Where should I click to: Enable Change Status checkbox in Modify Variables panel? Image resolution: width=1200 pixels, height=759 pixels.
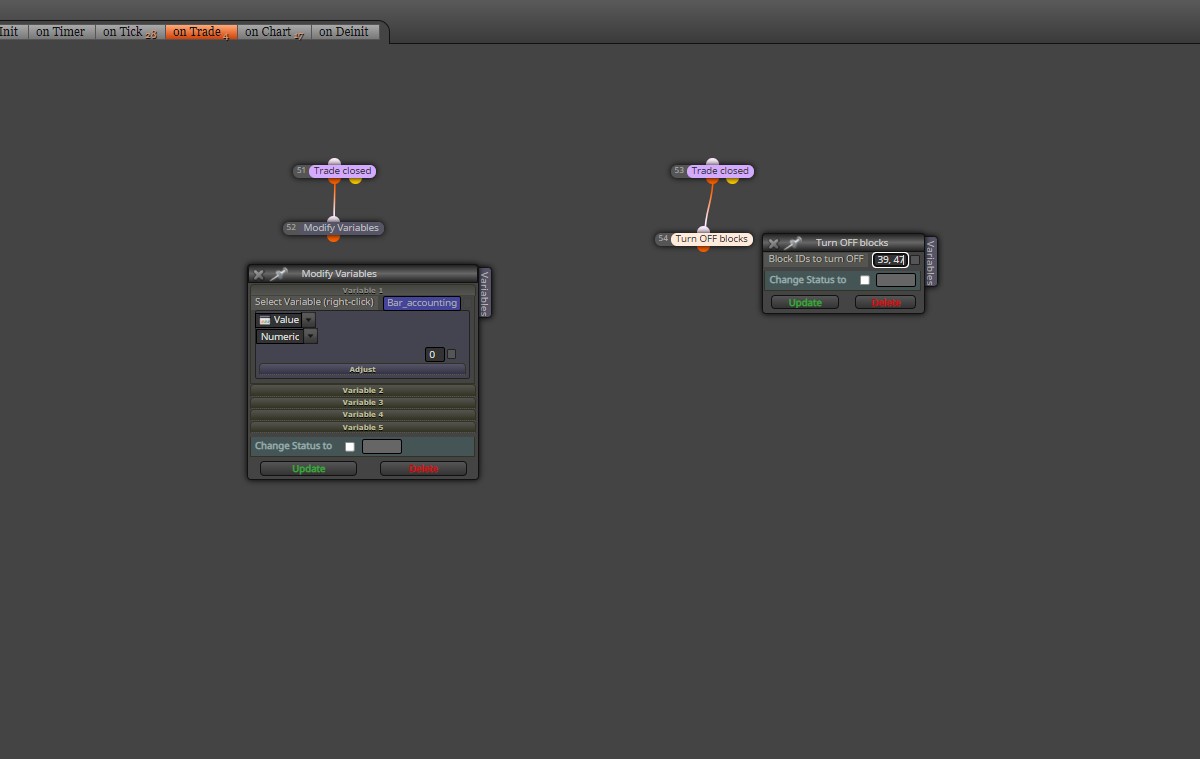coord(350,447)
